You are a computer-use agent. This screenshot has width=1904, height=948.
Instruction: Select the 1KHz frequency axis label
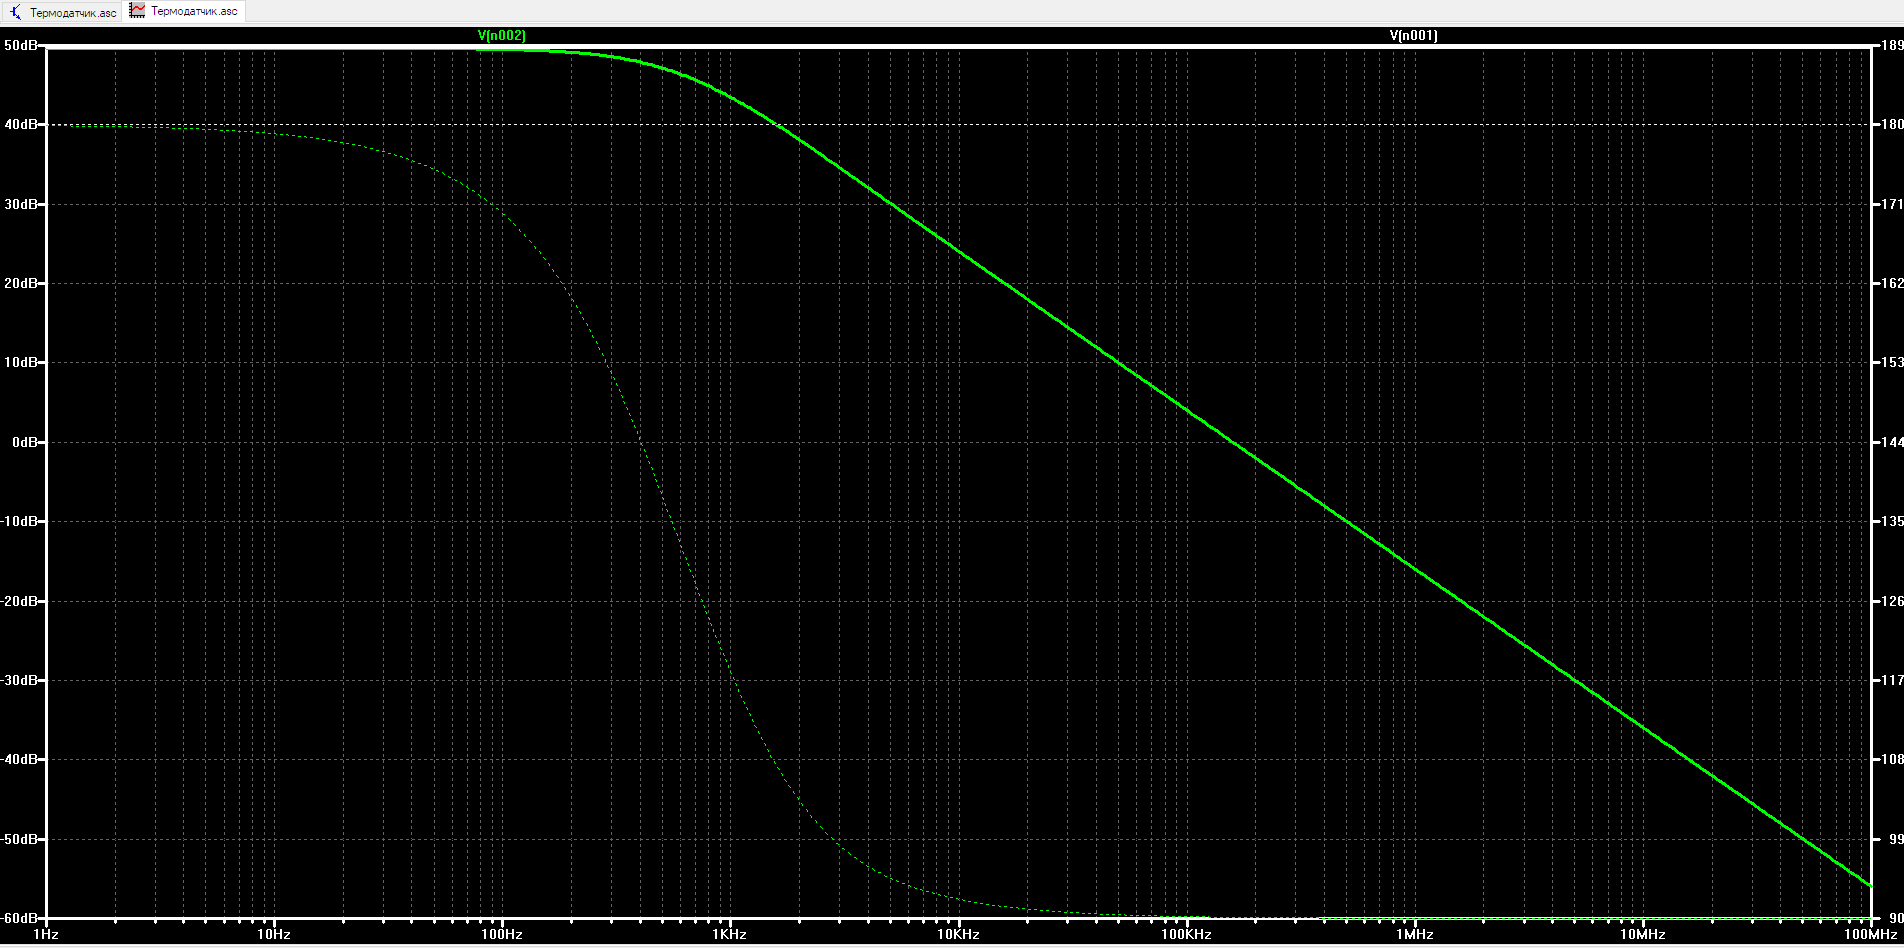point(730,935)
